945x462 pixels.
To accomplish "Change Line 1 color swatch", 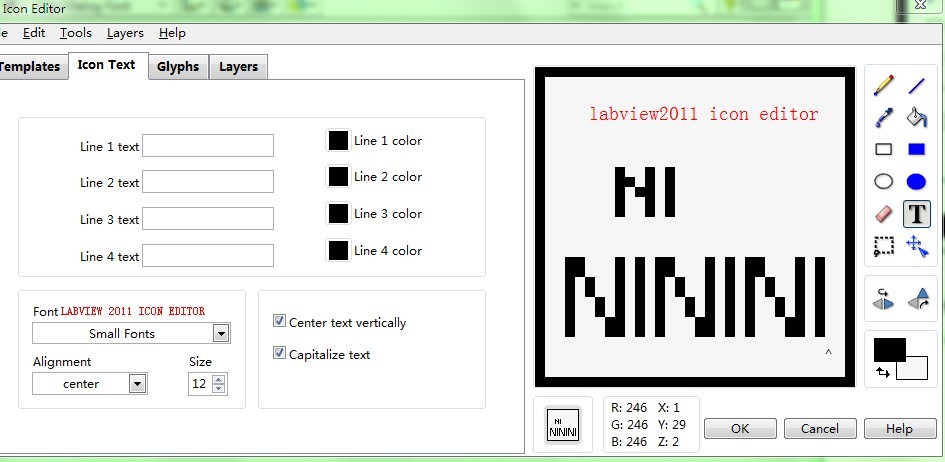I will point(338,140).
